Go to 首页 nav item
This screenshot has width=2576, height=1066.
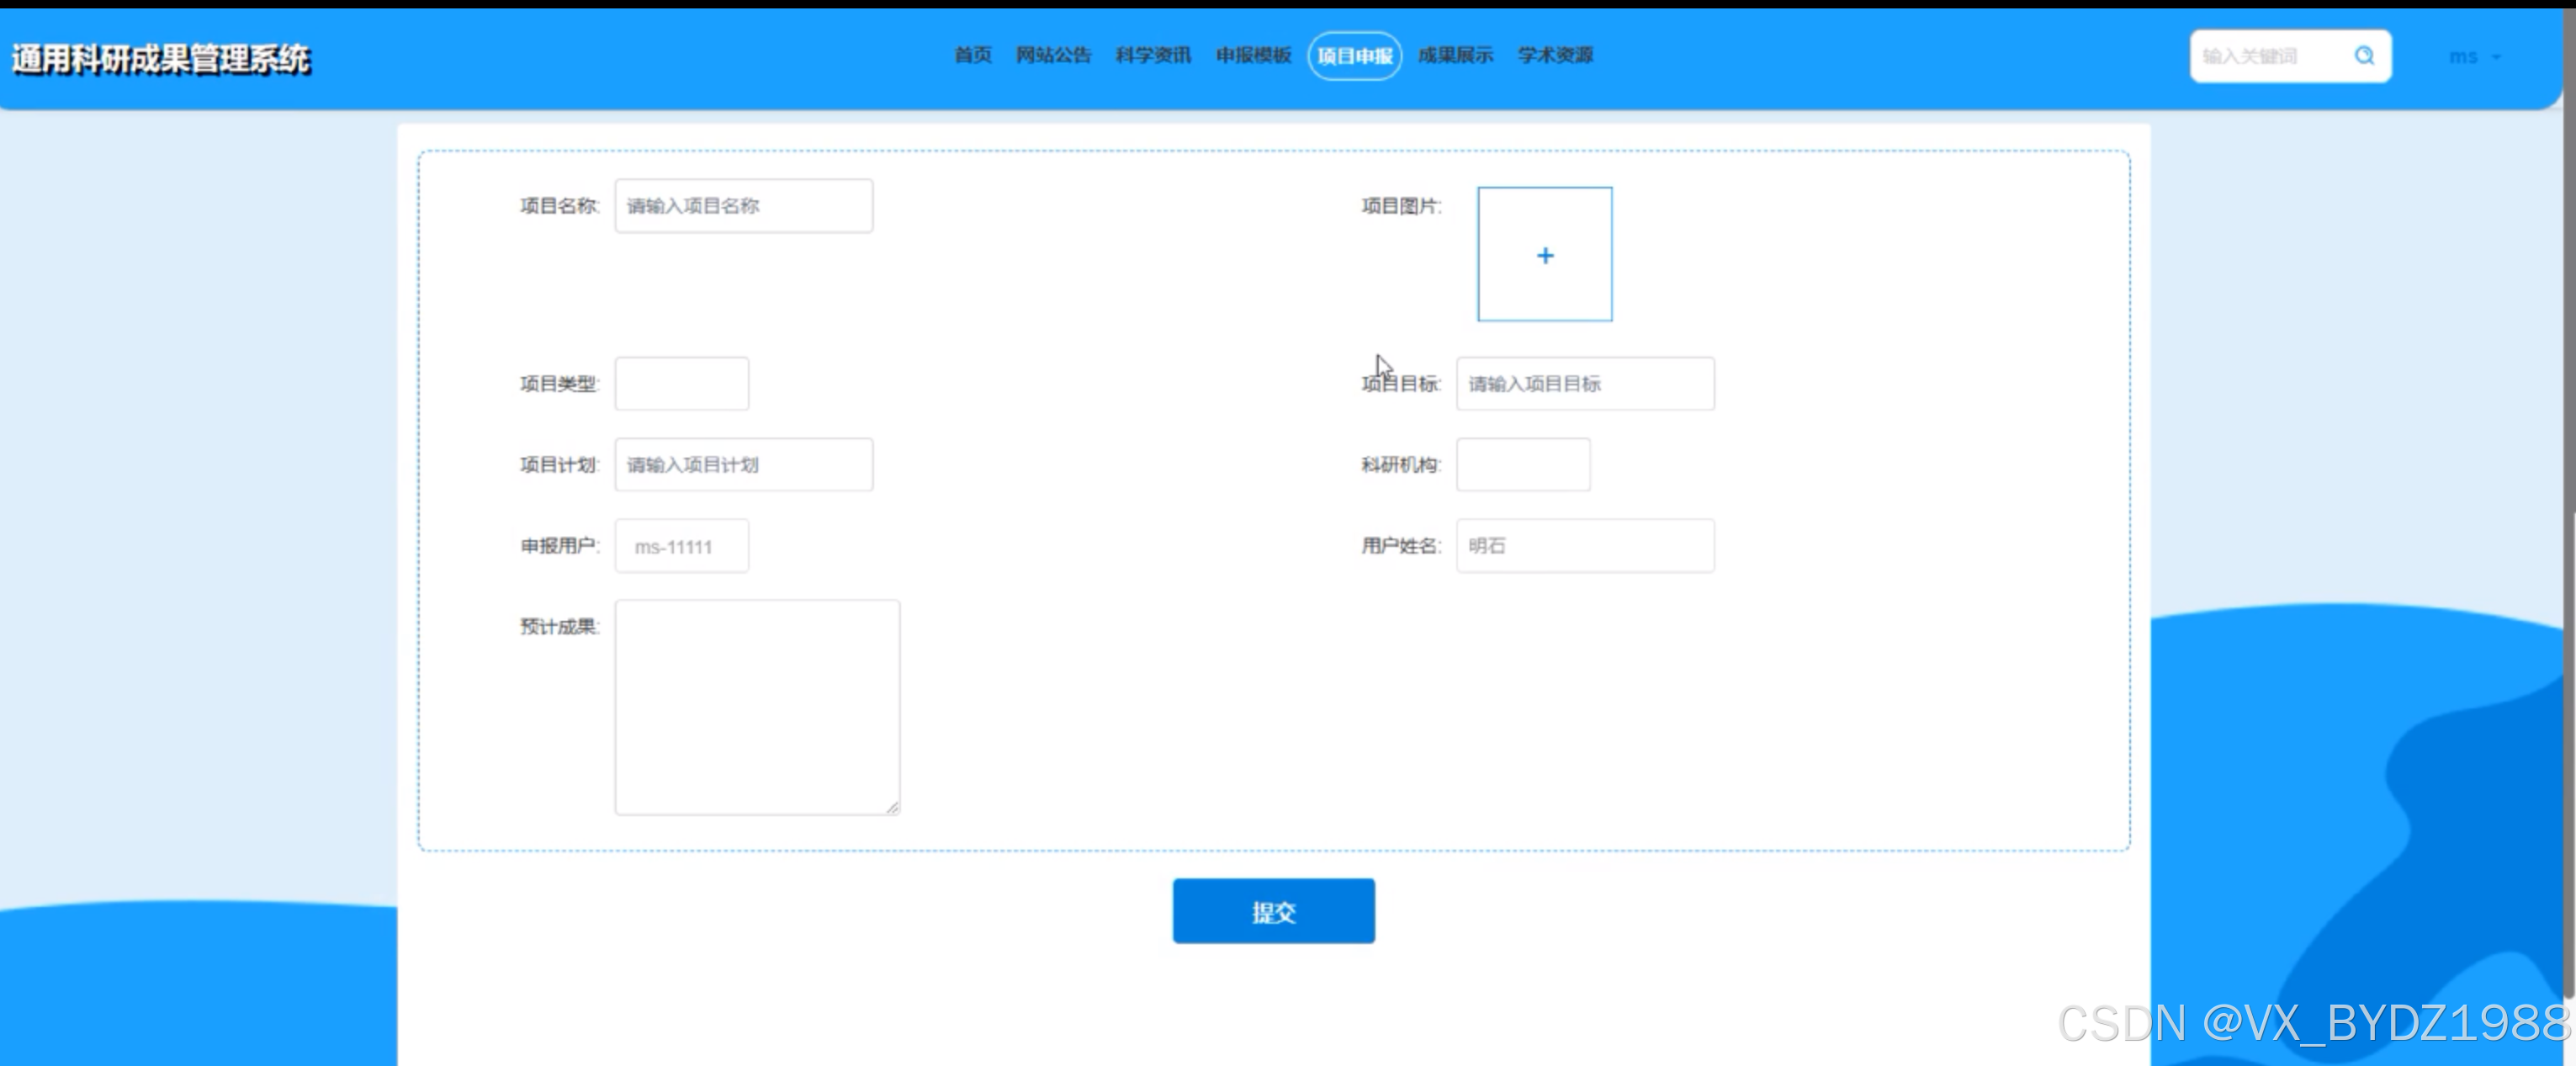pos(972,55)
